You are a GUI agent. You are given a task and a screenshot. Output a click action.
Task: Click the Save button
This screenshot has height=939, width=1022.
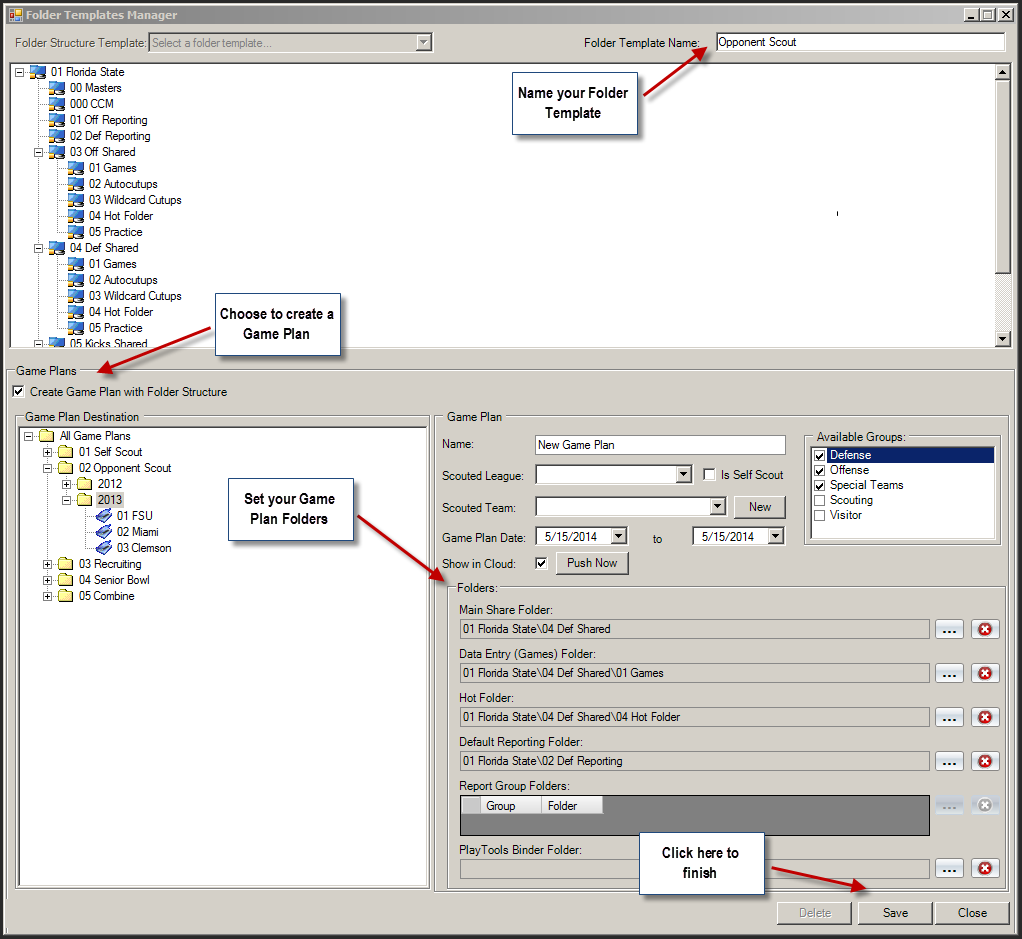[x=895, y=913]
